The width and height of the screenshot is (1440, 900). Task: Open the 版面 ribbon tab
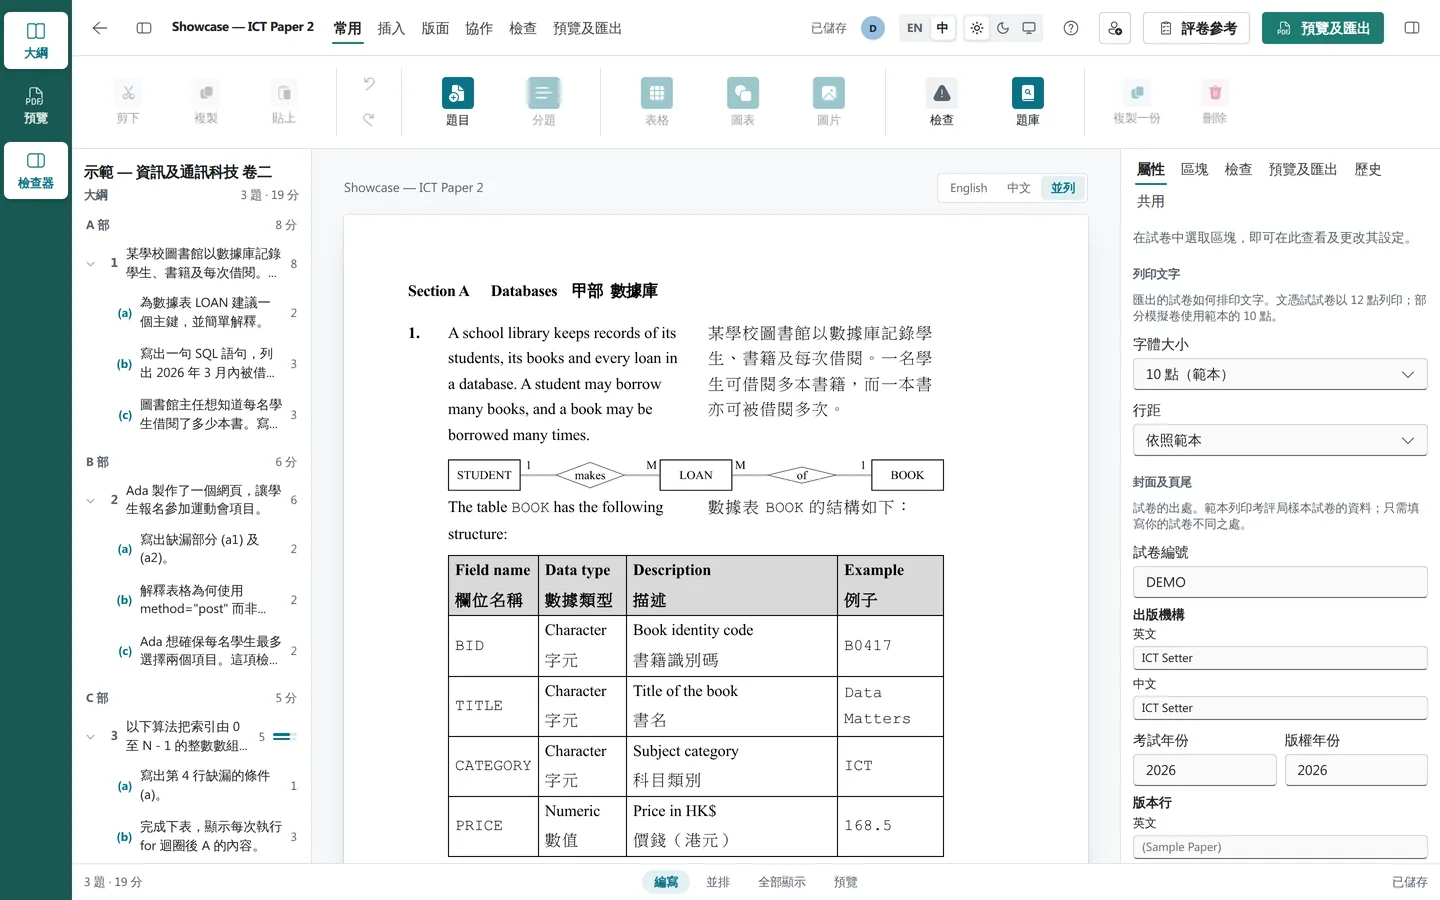click(x=435, y=28)
